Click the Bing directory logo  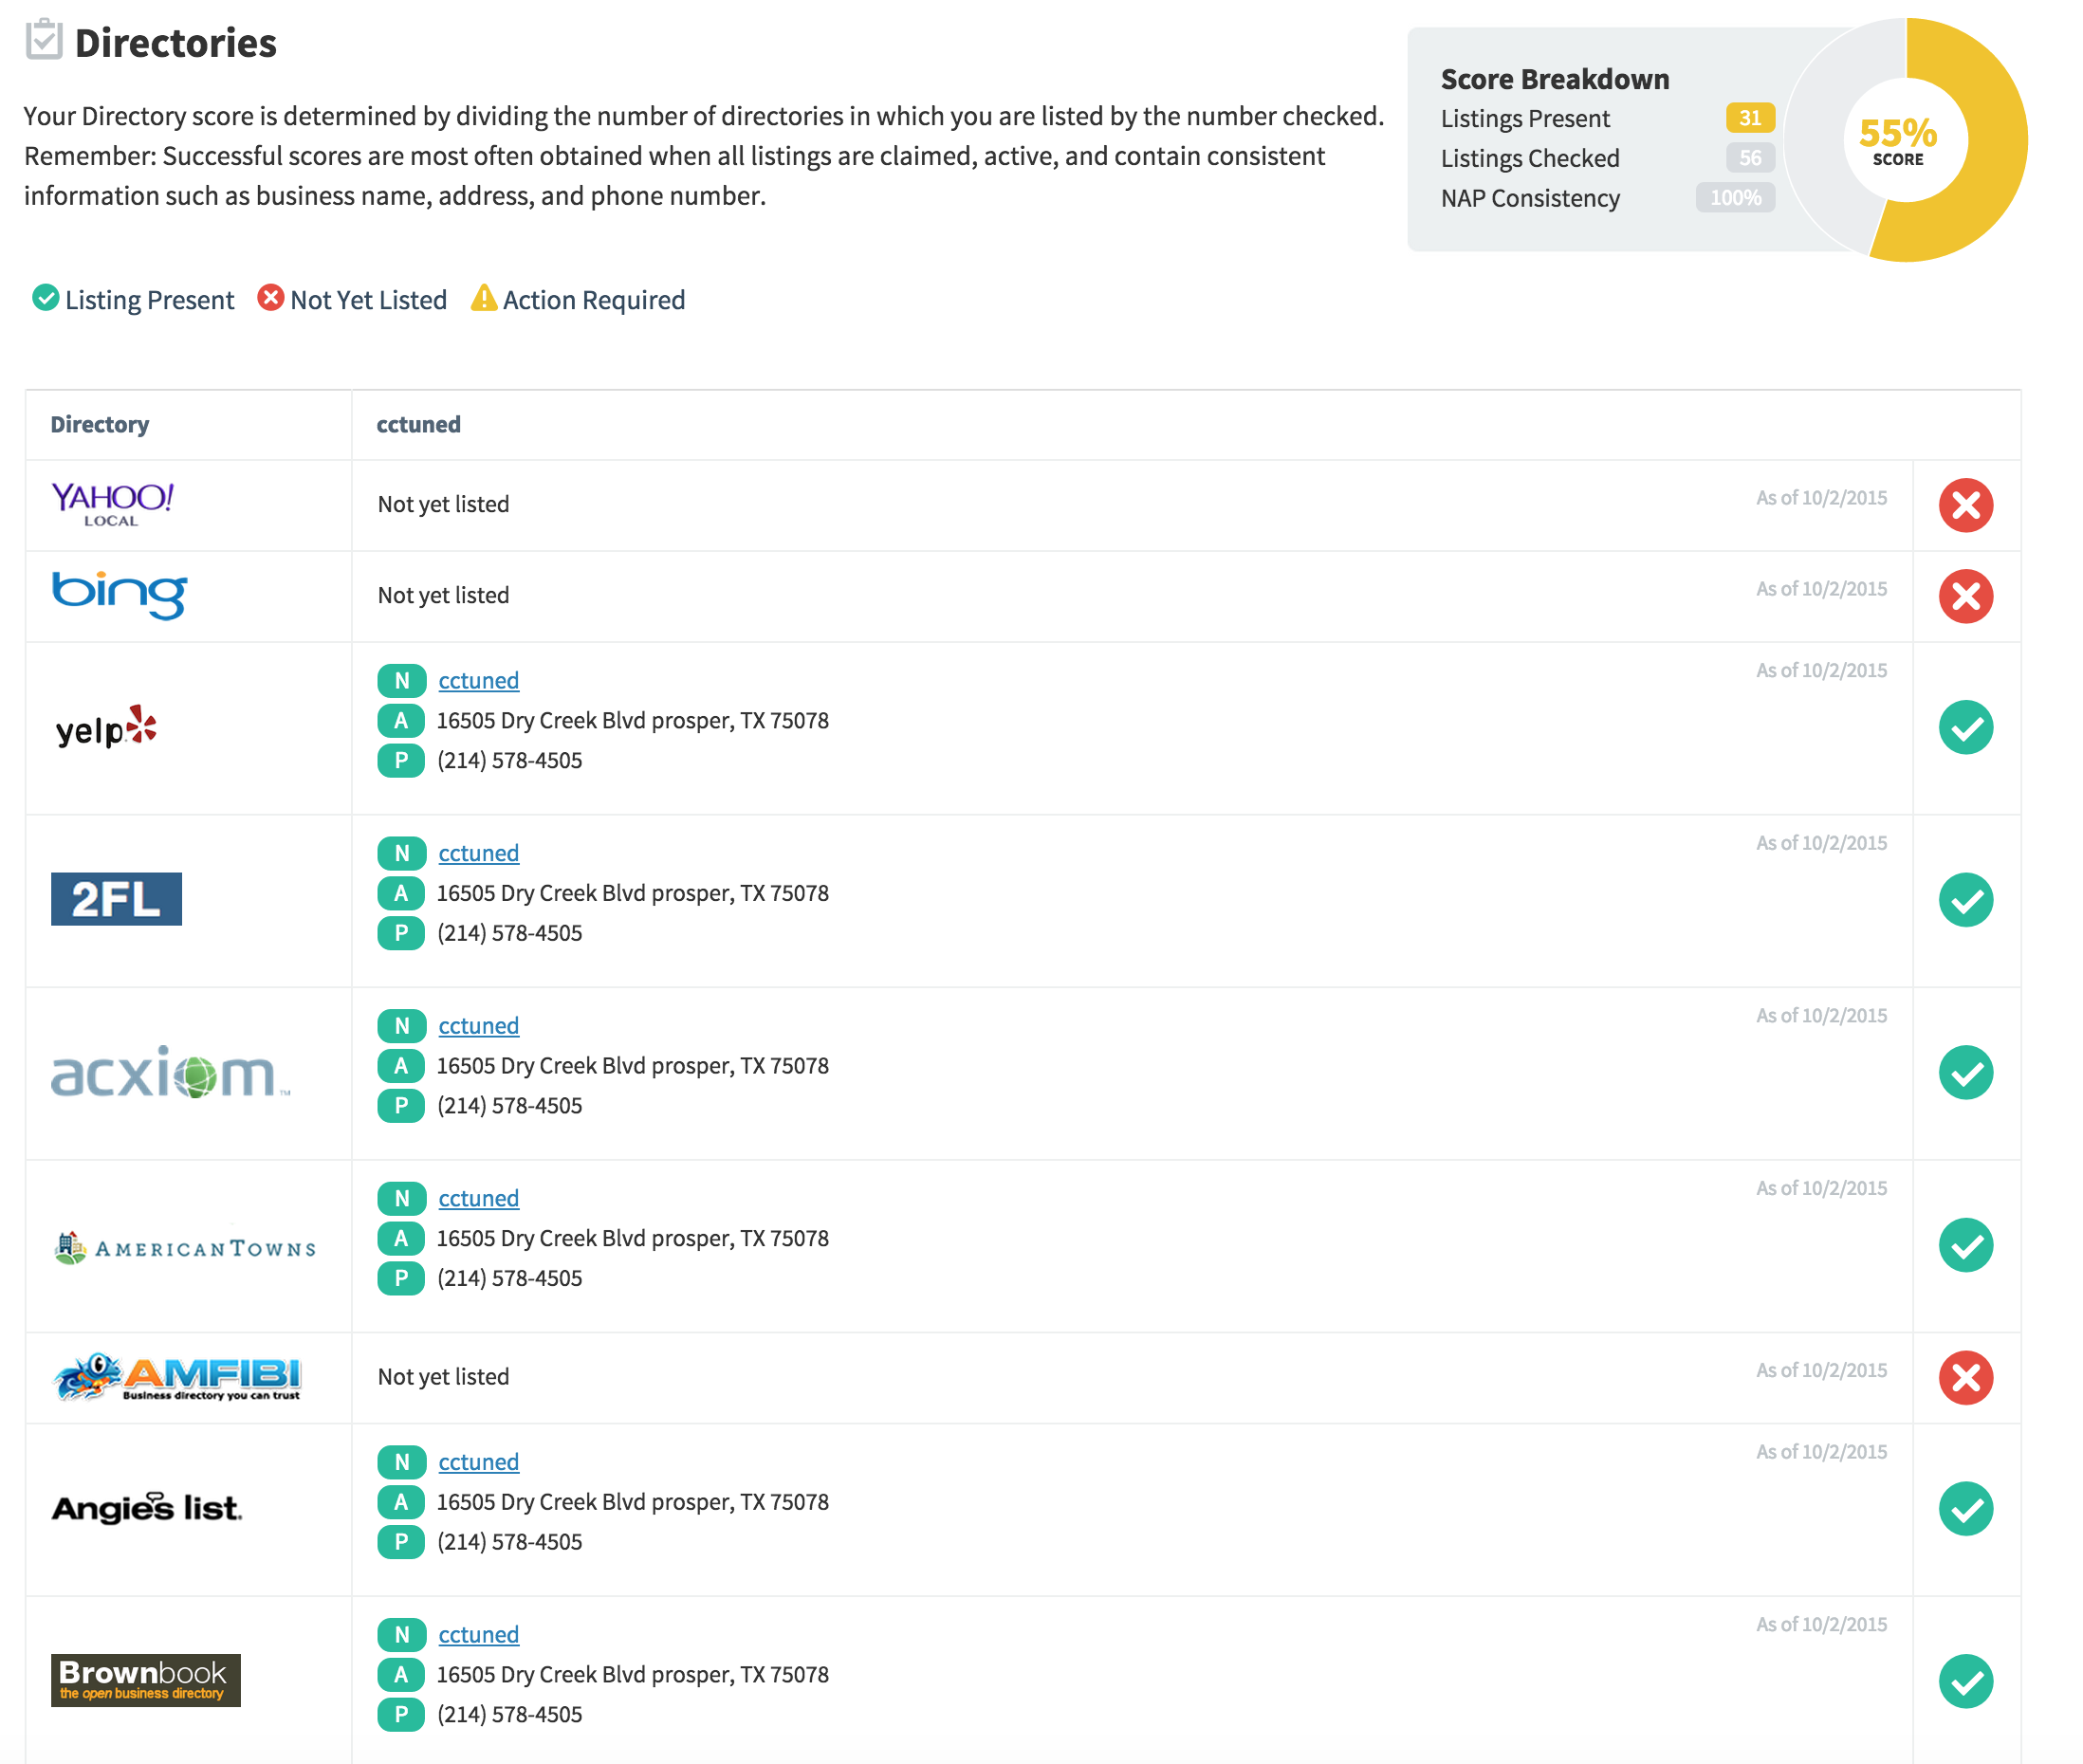(x=119, y=595)
